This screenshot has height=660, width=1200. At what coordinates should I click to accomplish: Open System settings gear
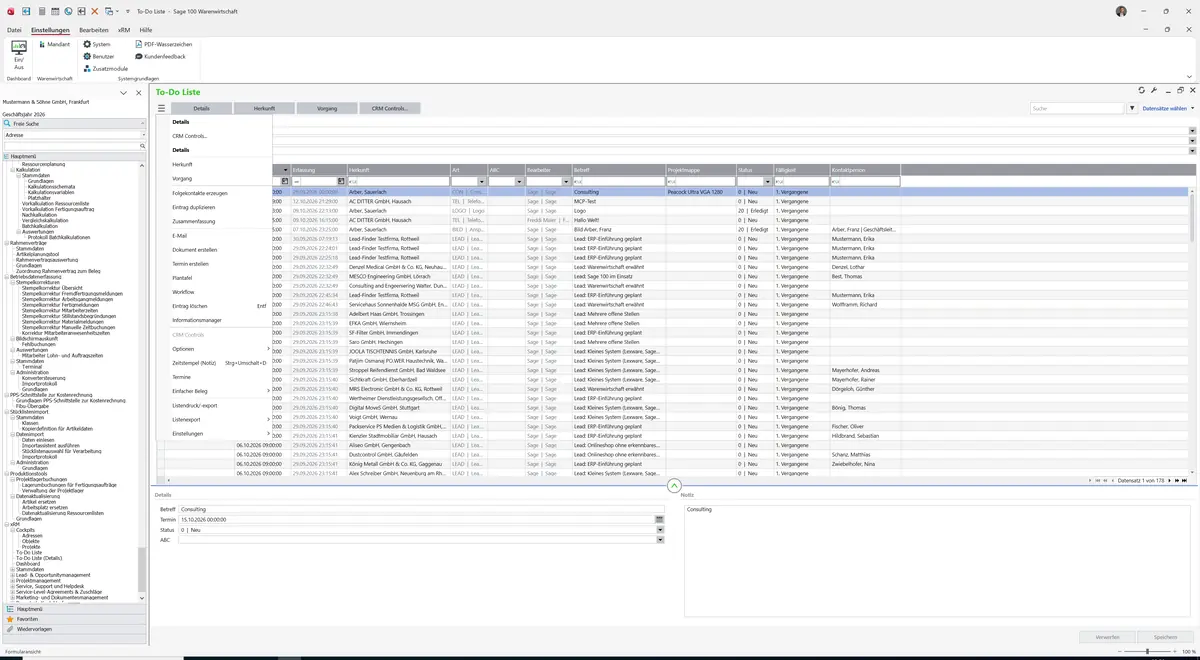click(x=97, y=44)
